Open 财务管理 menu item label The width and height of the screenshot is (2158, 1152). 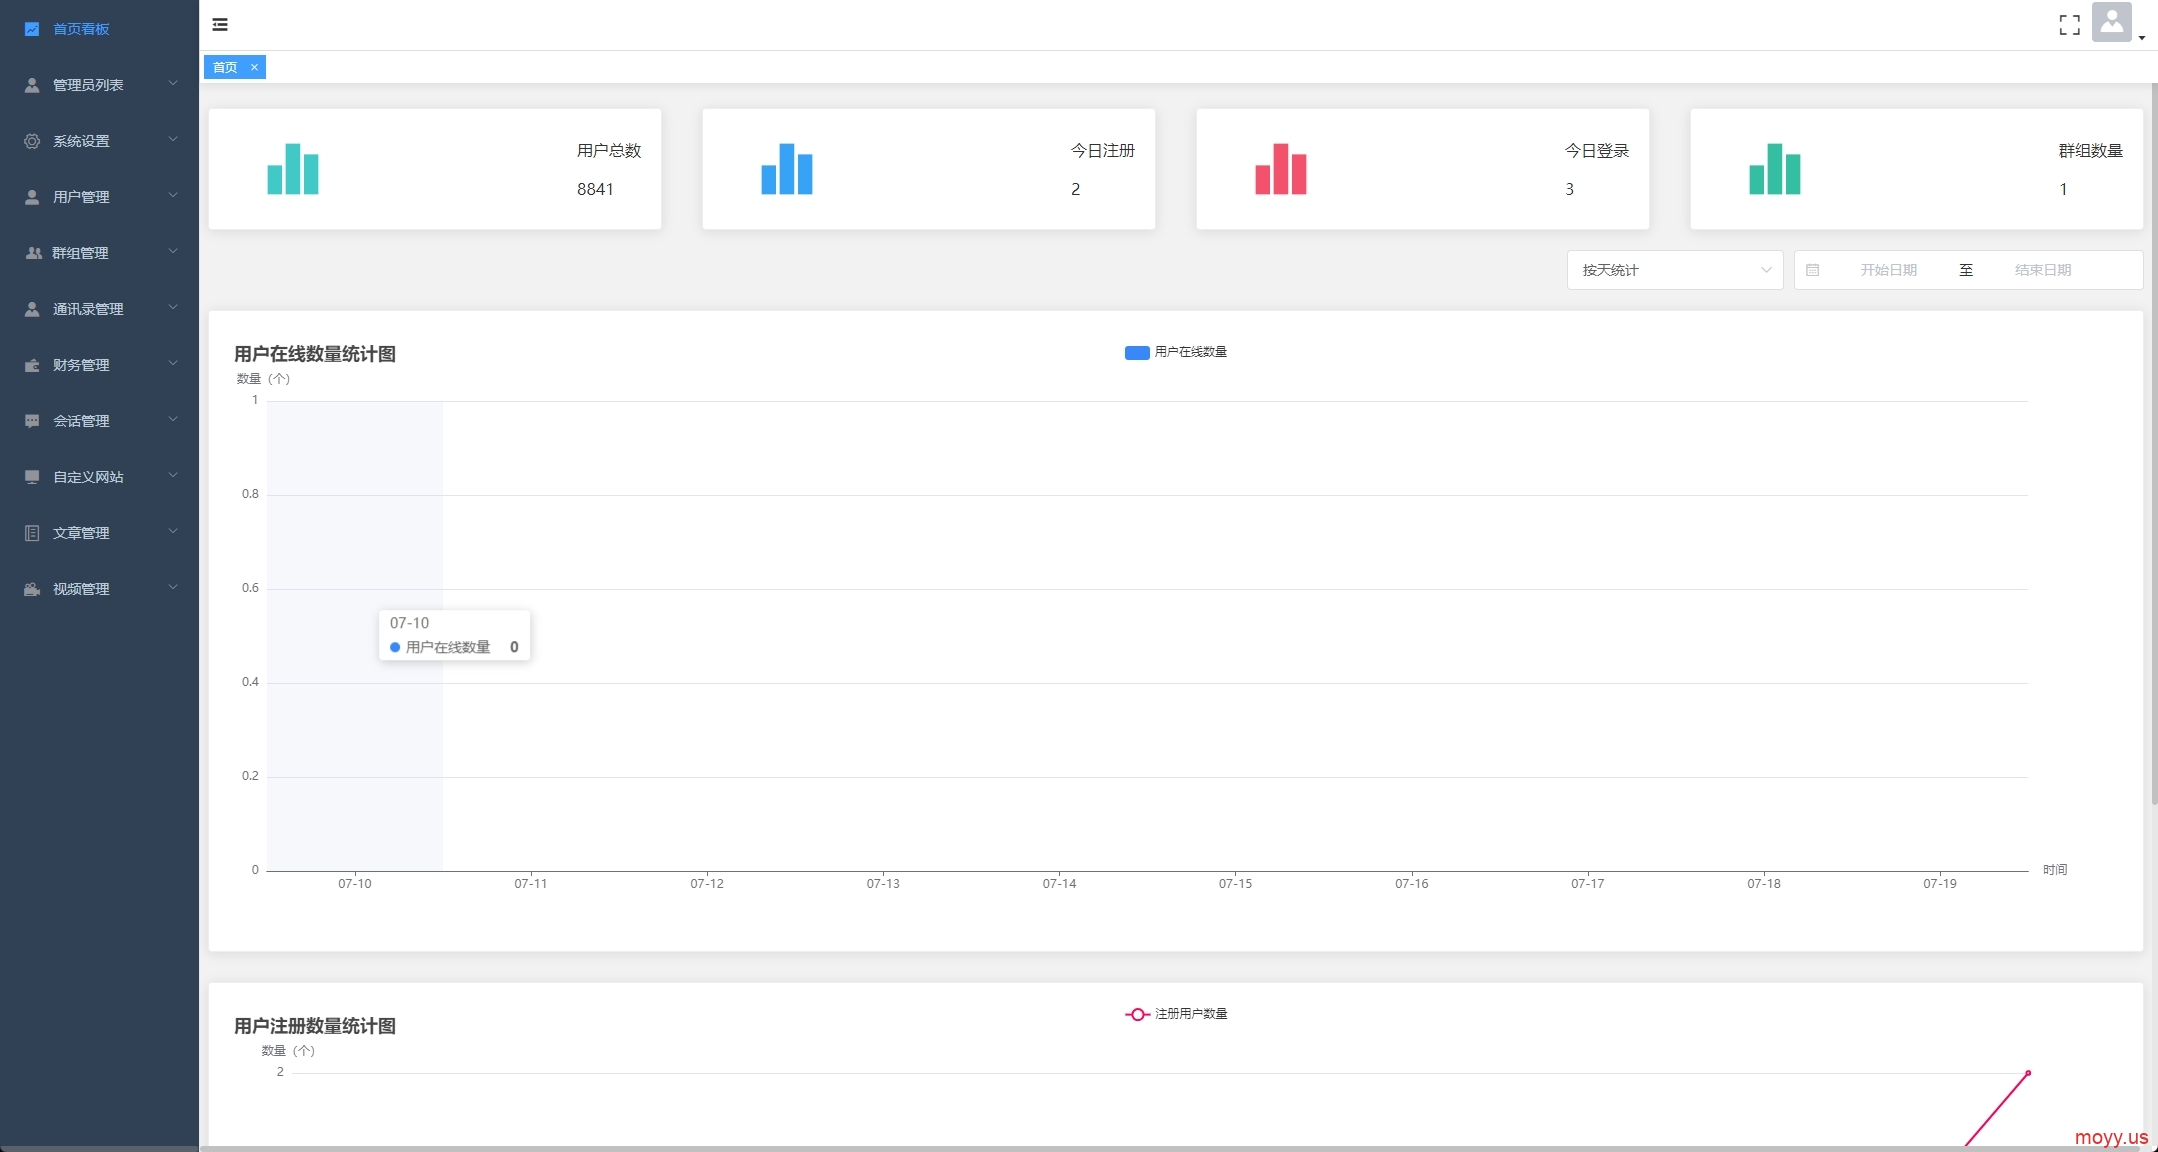(81, 365)
